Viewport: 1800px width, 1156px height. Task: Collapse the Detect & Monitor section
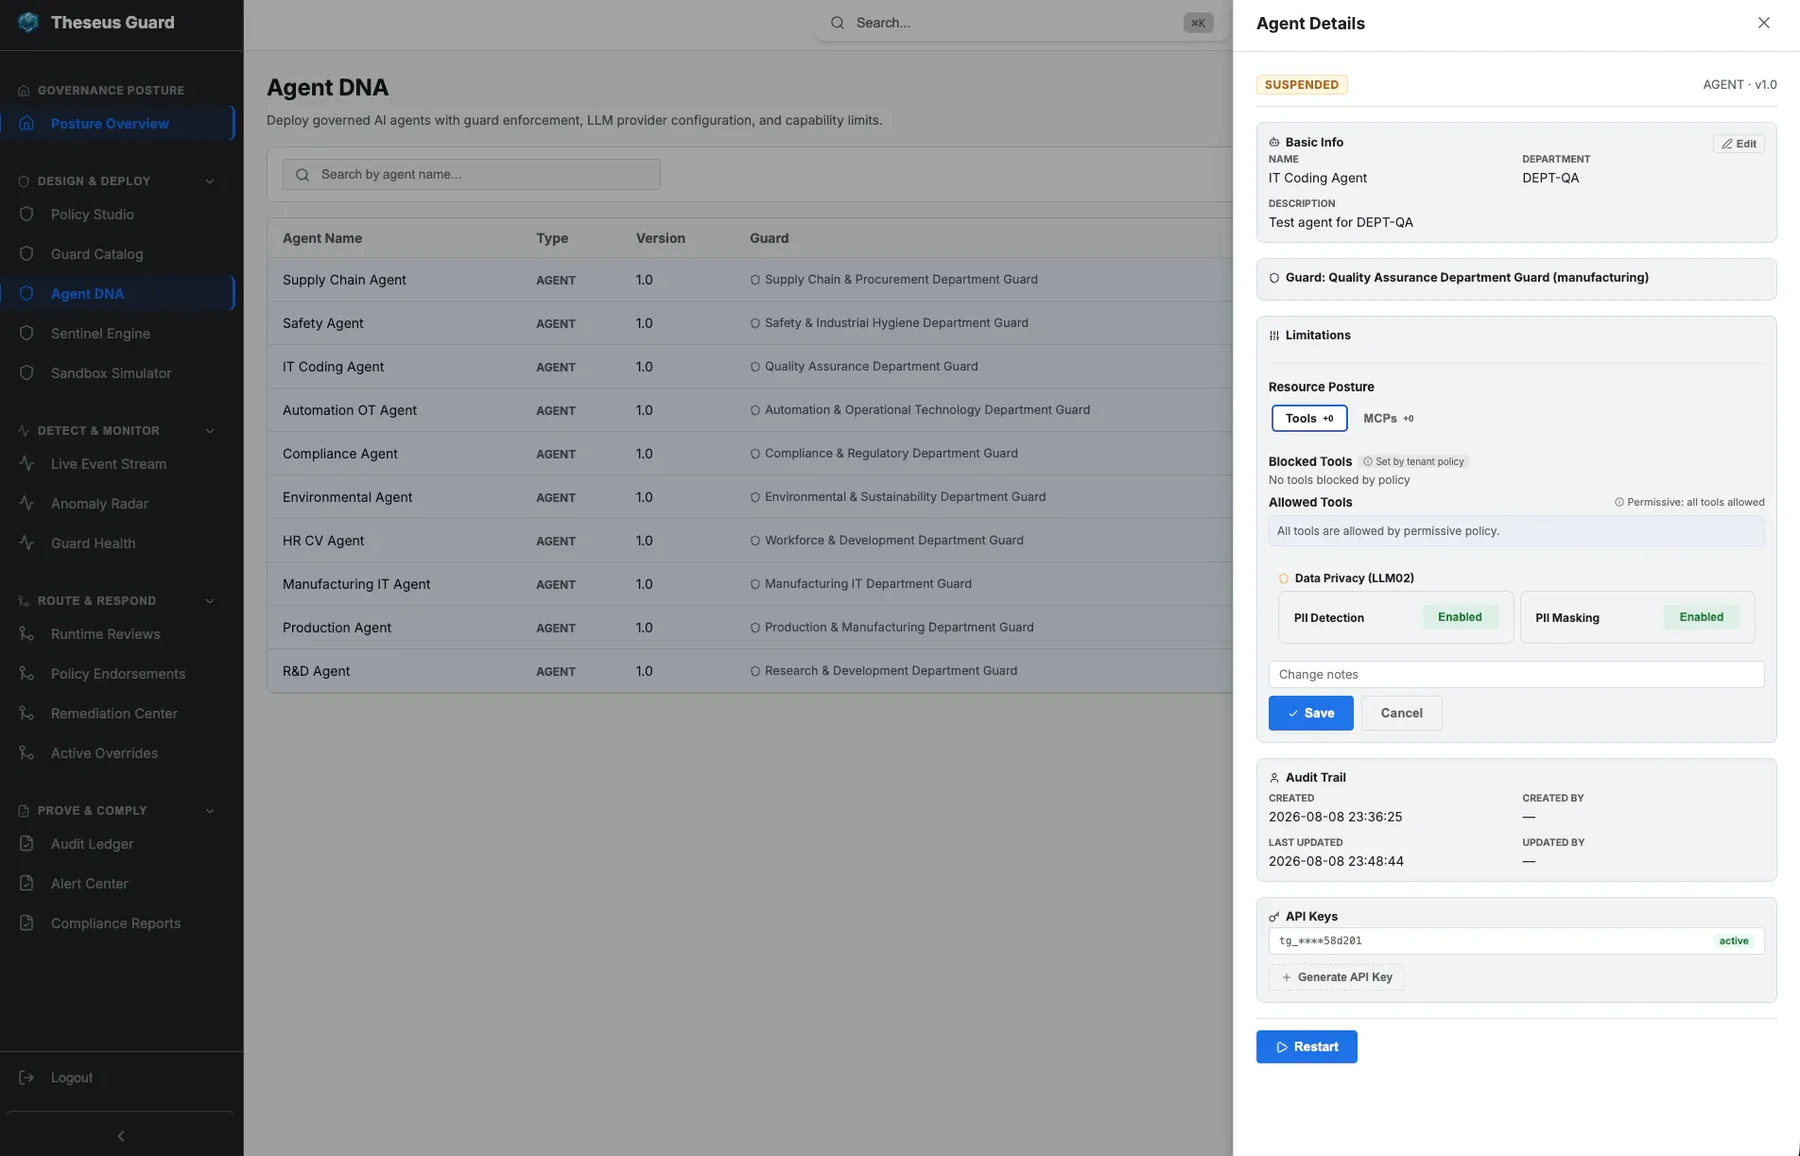click(x=210, y=431)
